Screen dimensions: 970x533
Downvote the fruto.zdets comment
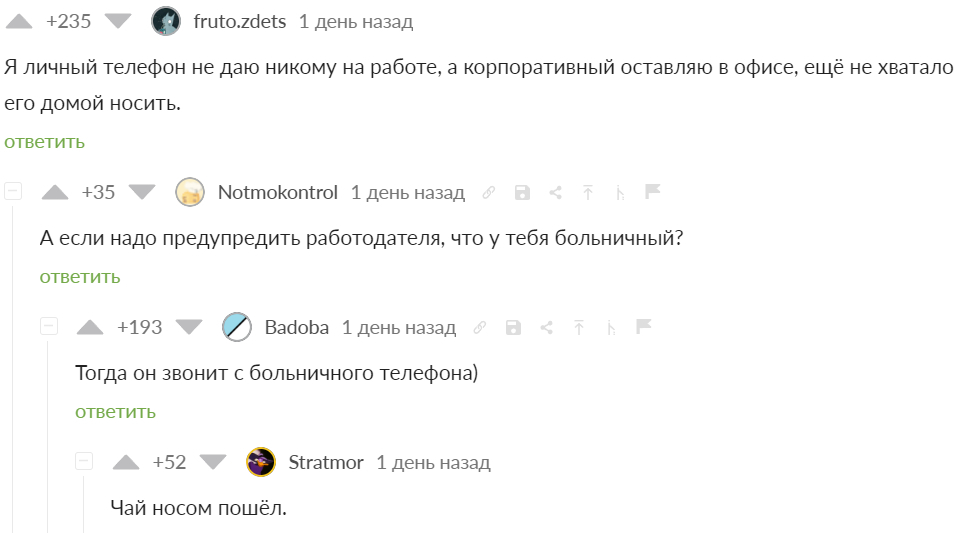(118, 21)
